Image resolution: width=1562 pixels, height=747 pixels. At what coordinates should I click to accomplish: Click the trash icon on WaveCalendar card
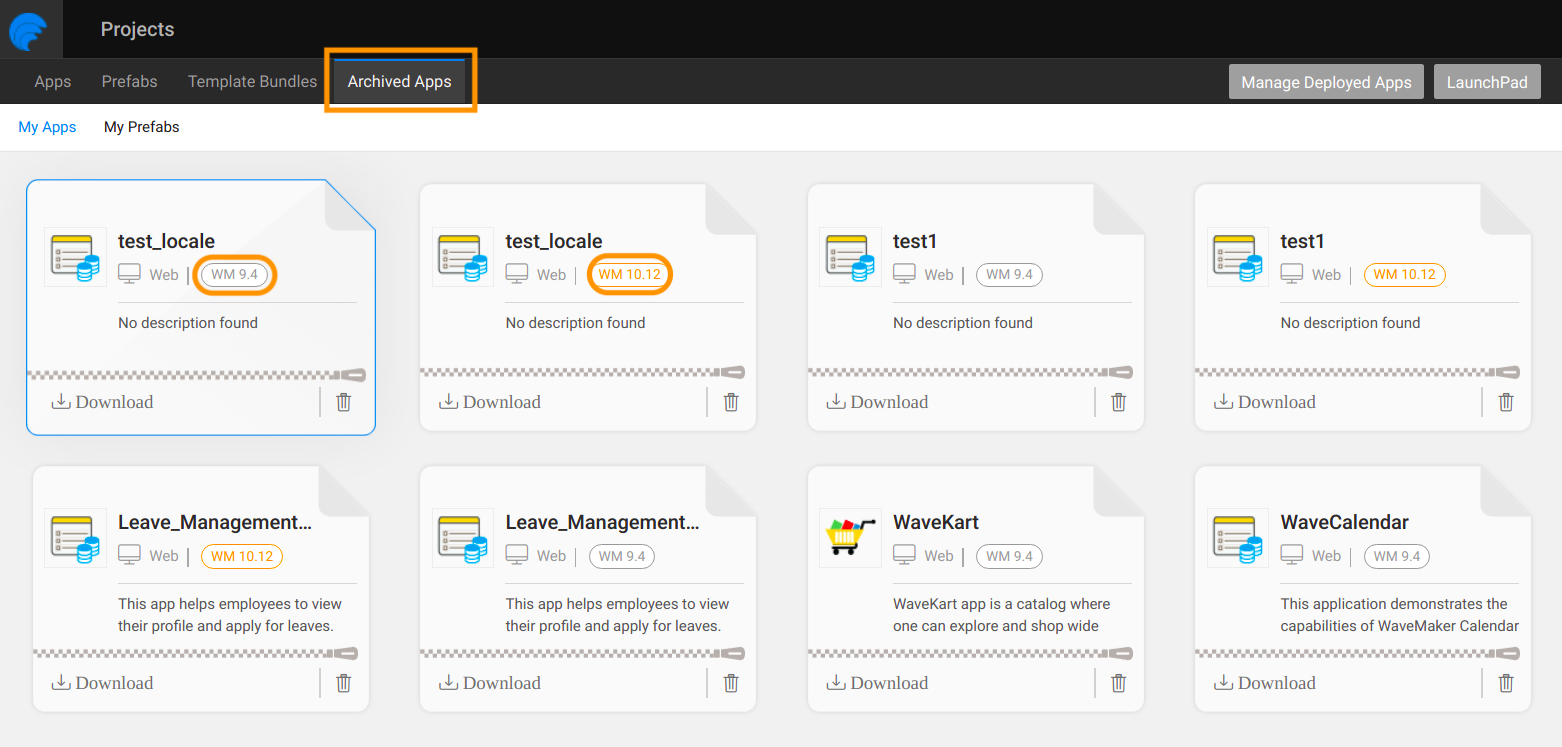(x=1505, y=683)
